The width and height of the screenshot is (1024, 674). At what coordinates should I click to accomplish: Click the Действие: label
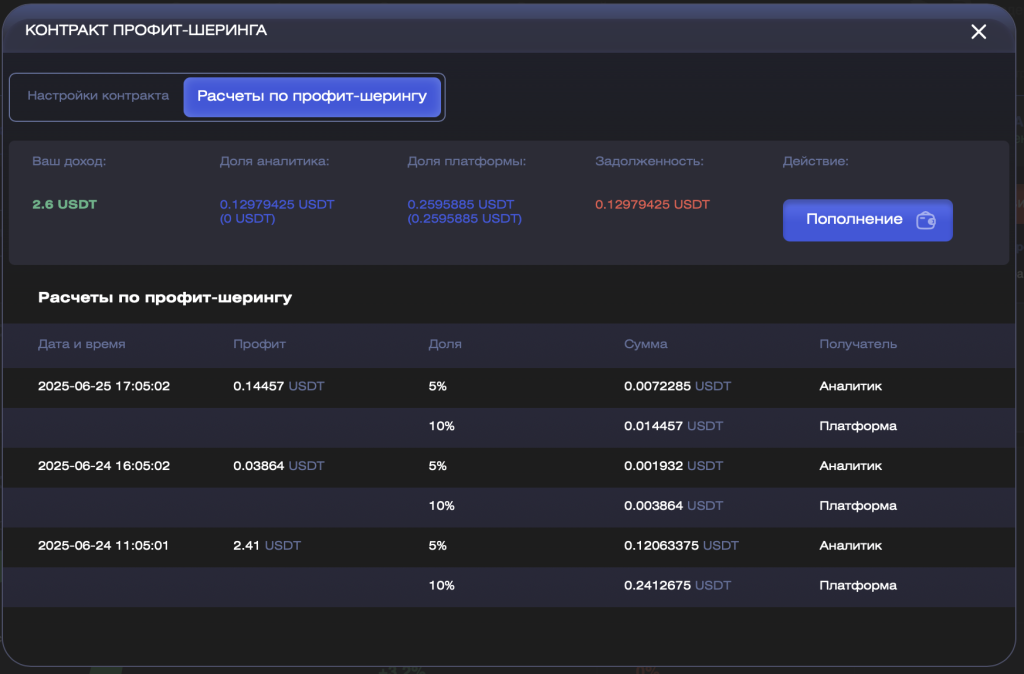coord(816,161)
